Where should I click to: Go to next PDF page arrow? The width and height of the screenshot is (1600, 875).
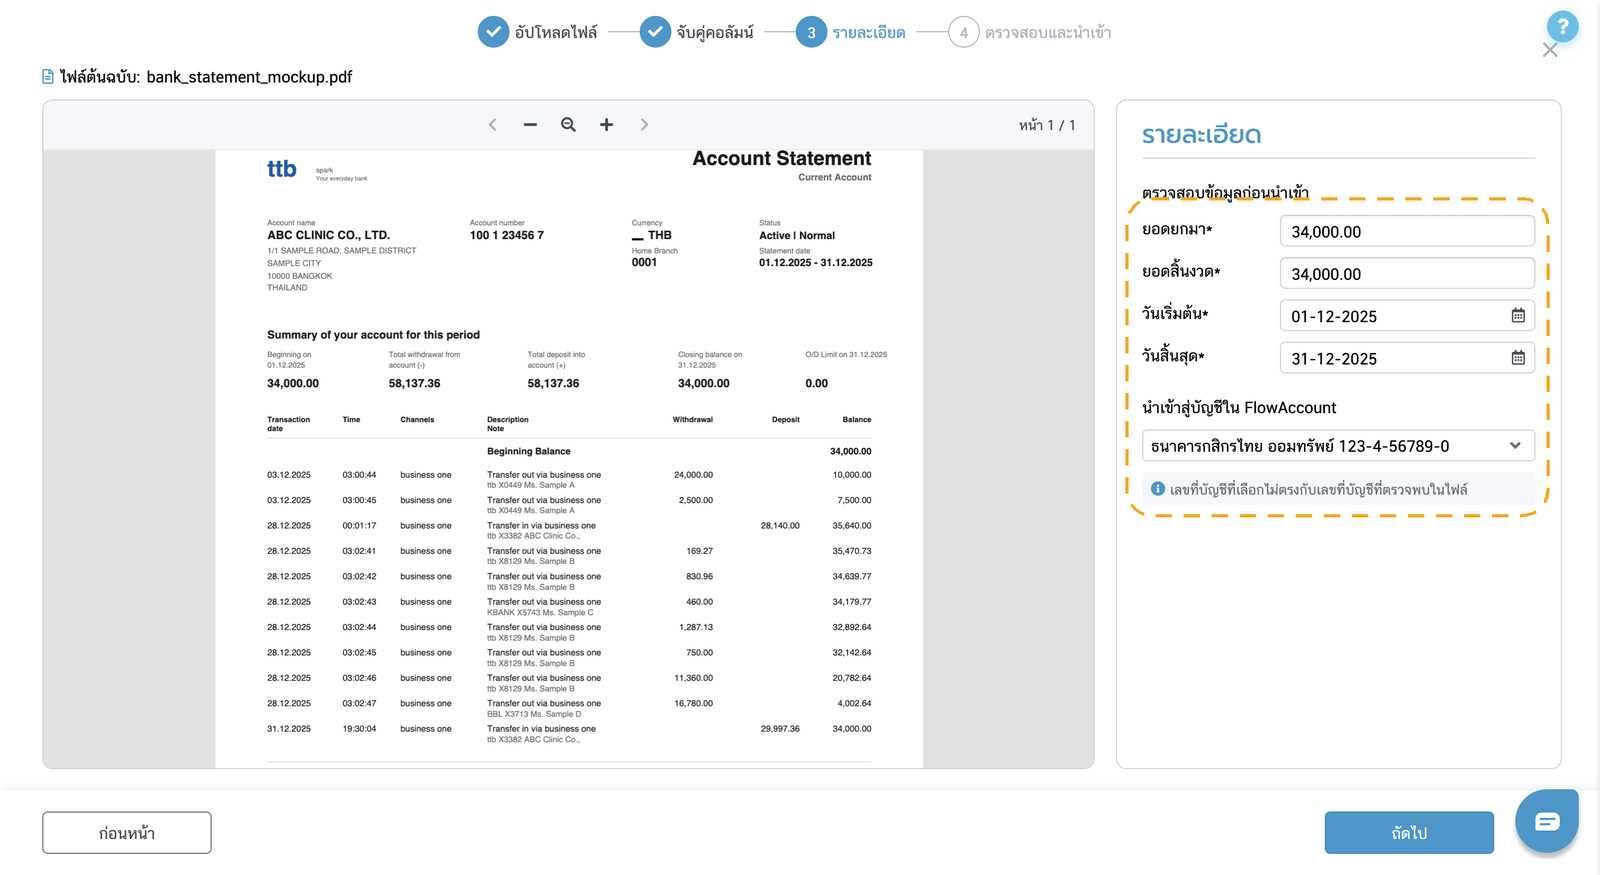644,125
